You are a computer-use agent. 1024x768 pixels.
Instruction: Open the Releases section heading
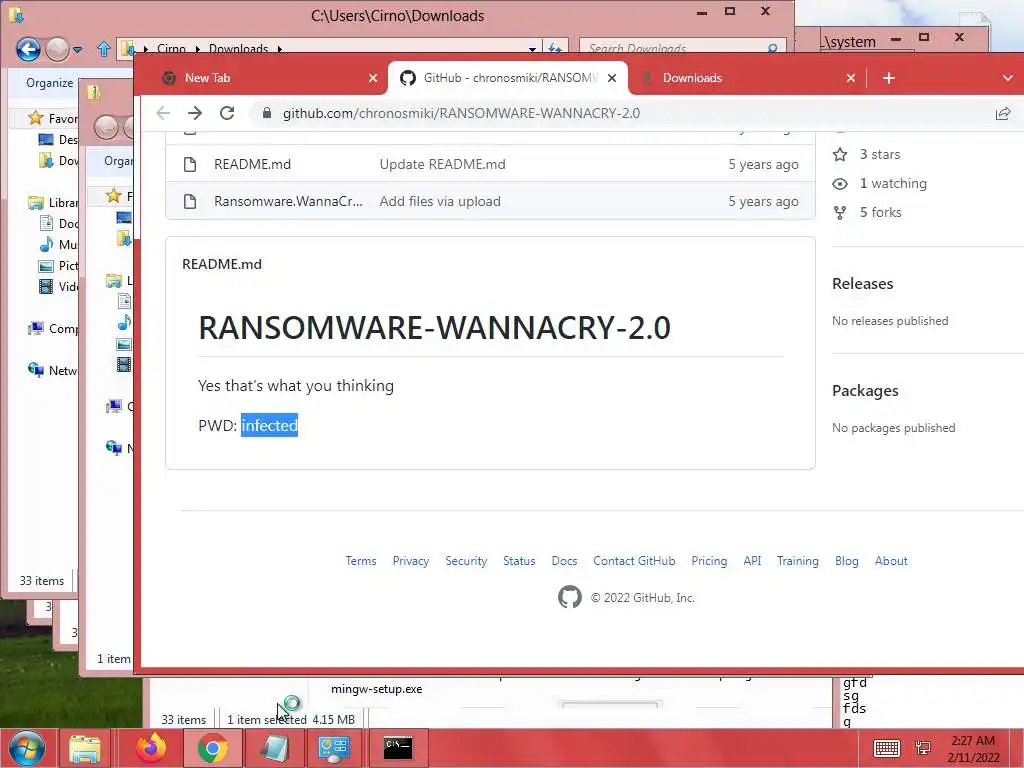click(x=862, y=283)
